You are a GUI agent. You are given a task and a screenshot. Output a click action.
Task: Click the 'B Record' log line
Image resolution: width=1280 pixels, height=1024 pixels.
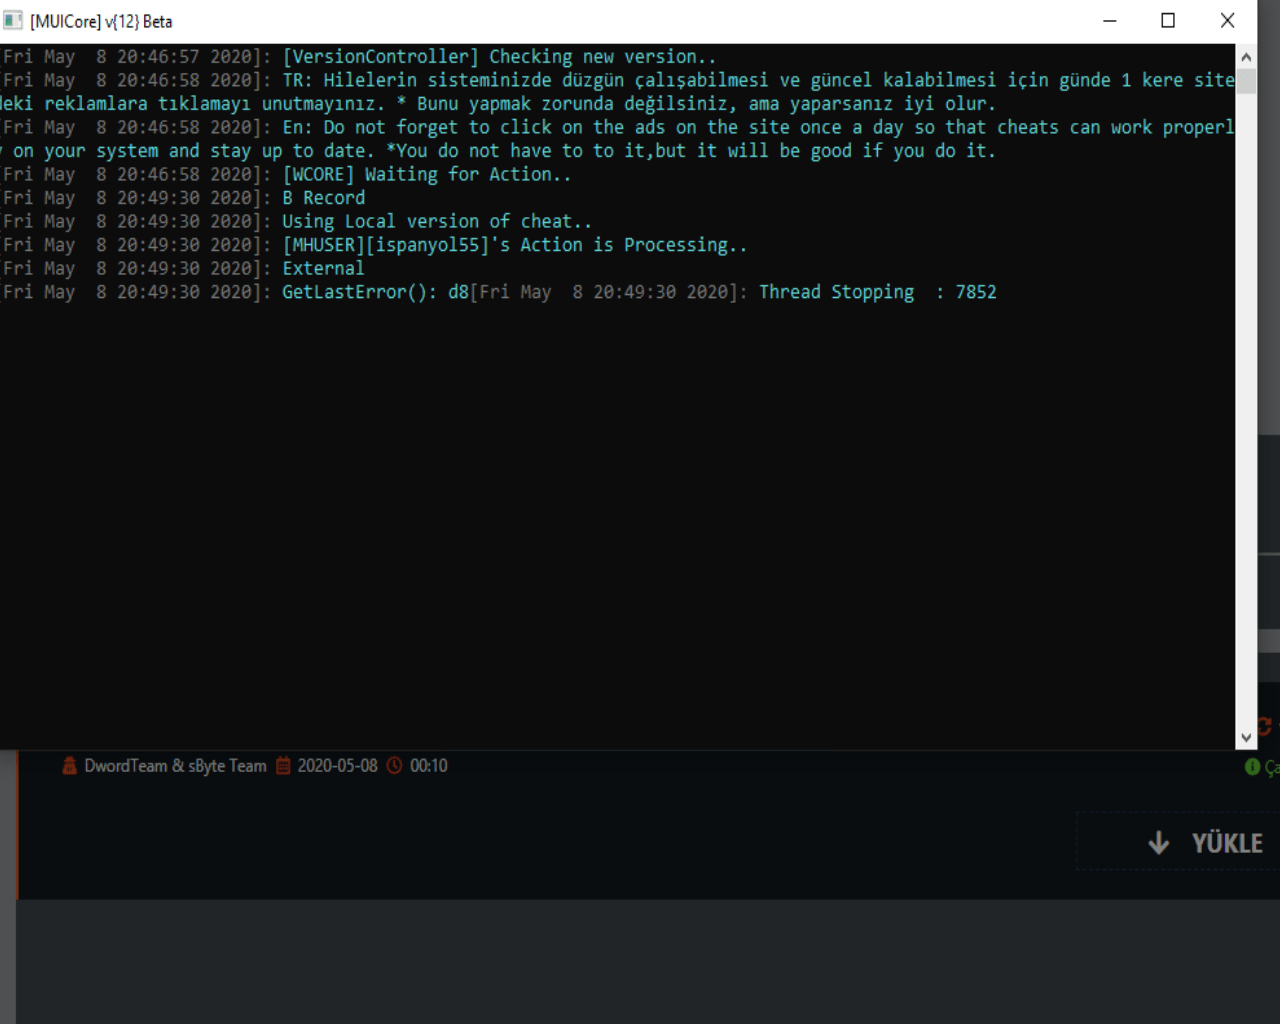(324, 198)
